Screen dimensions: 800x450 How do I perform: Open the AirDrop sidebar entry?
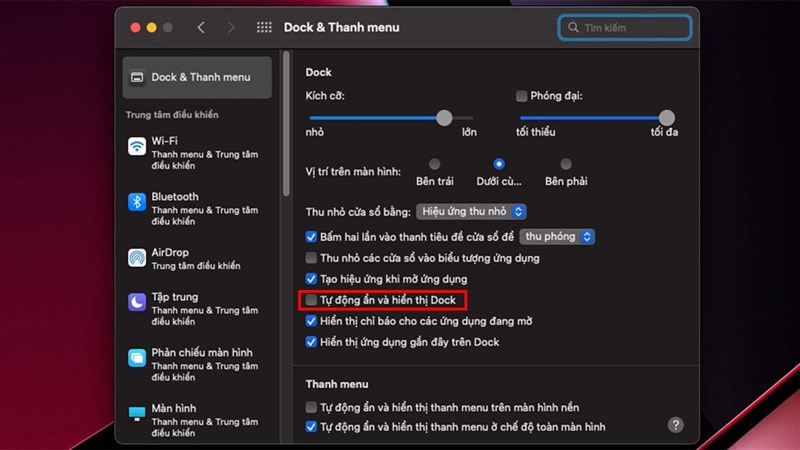point(197,259)
